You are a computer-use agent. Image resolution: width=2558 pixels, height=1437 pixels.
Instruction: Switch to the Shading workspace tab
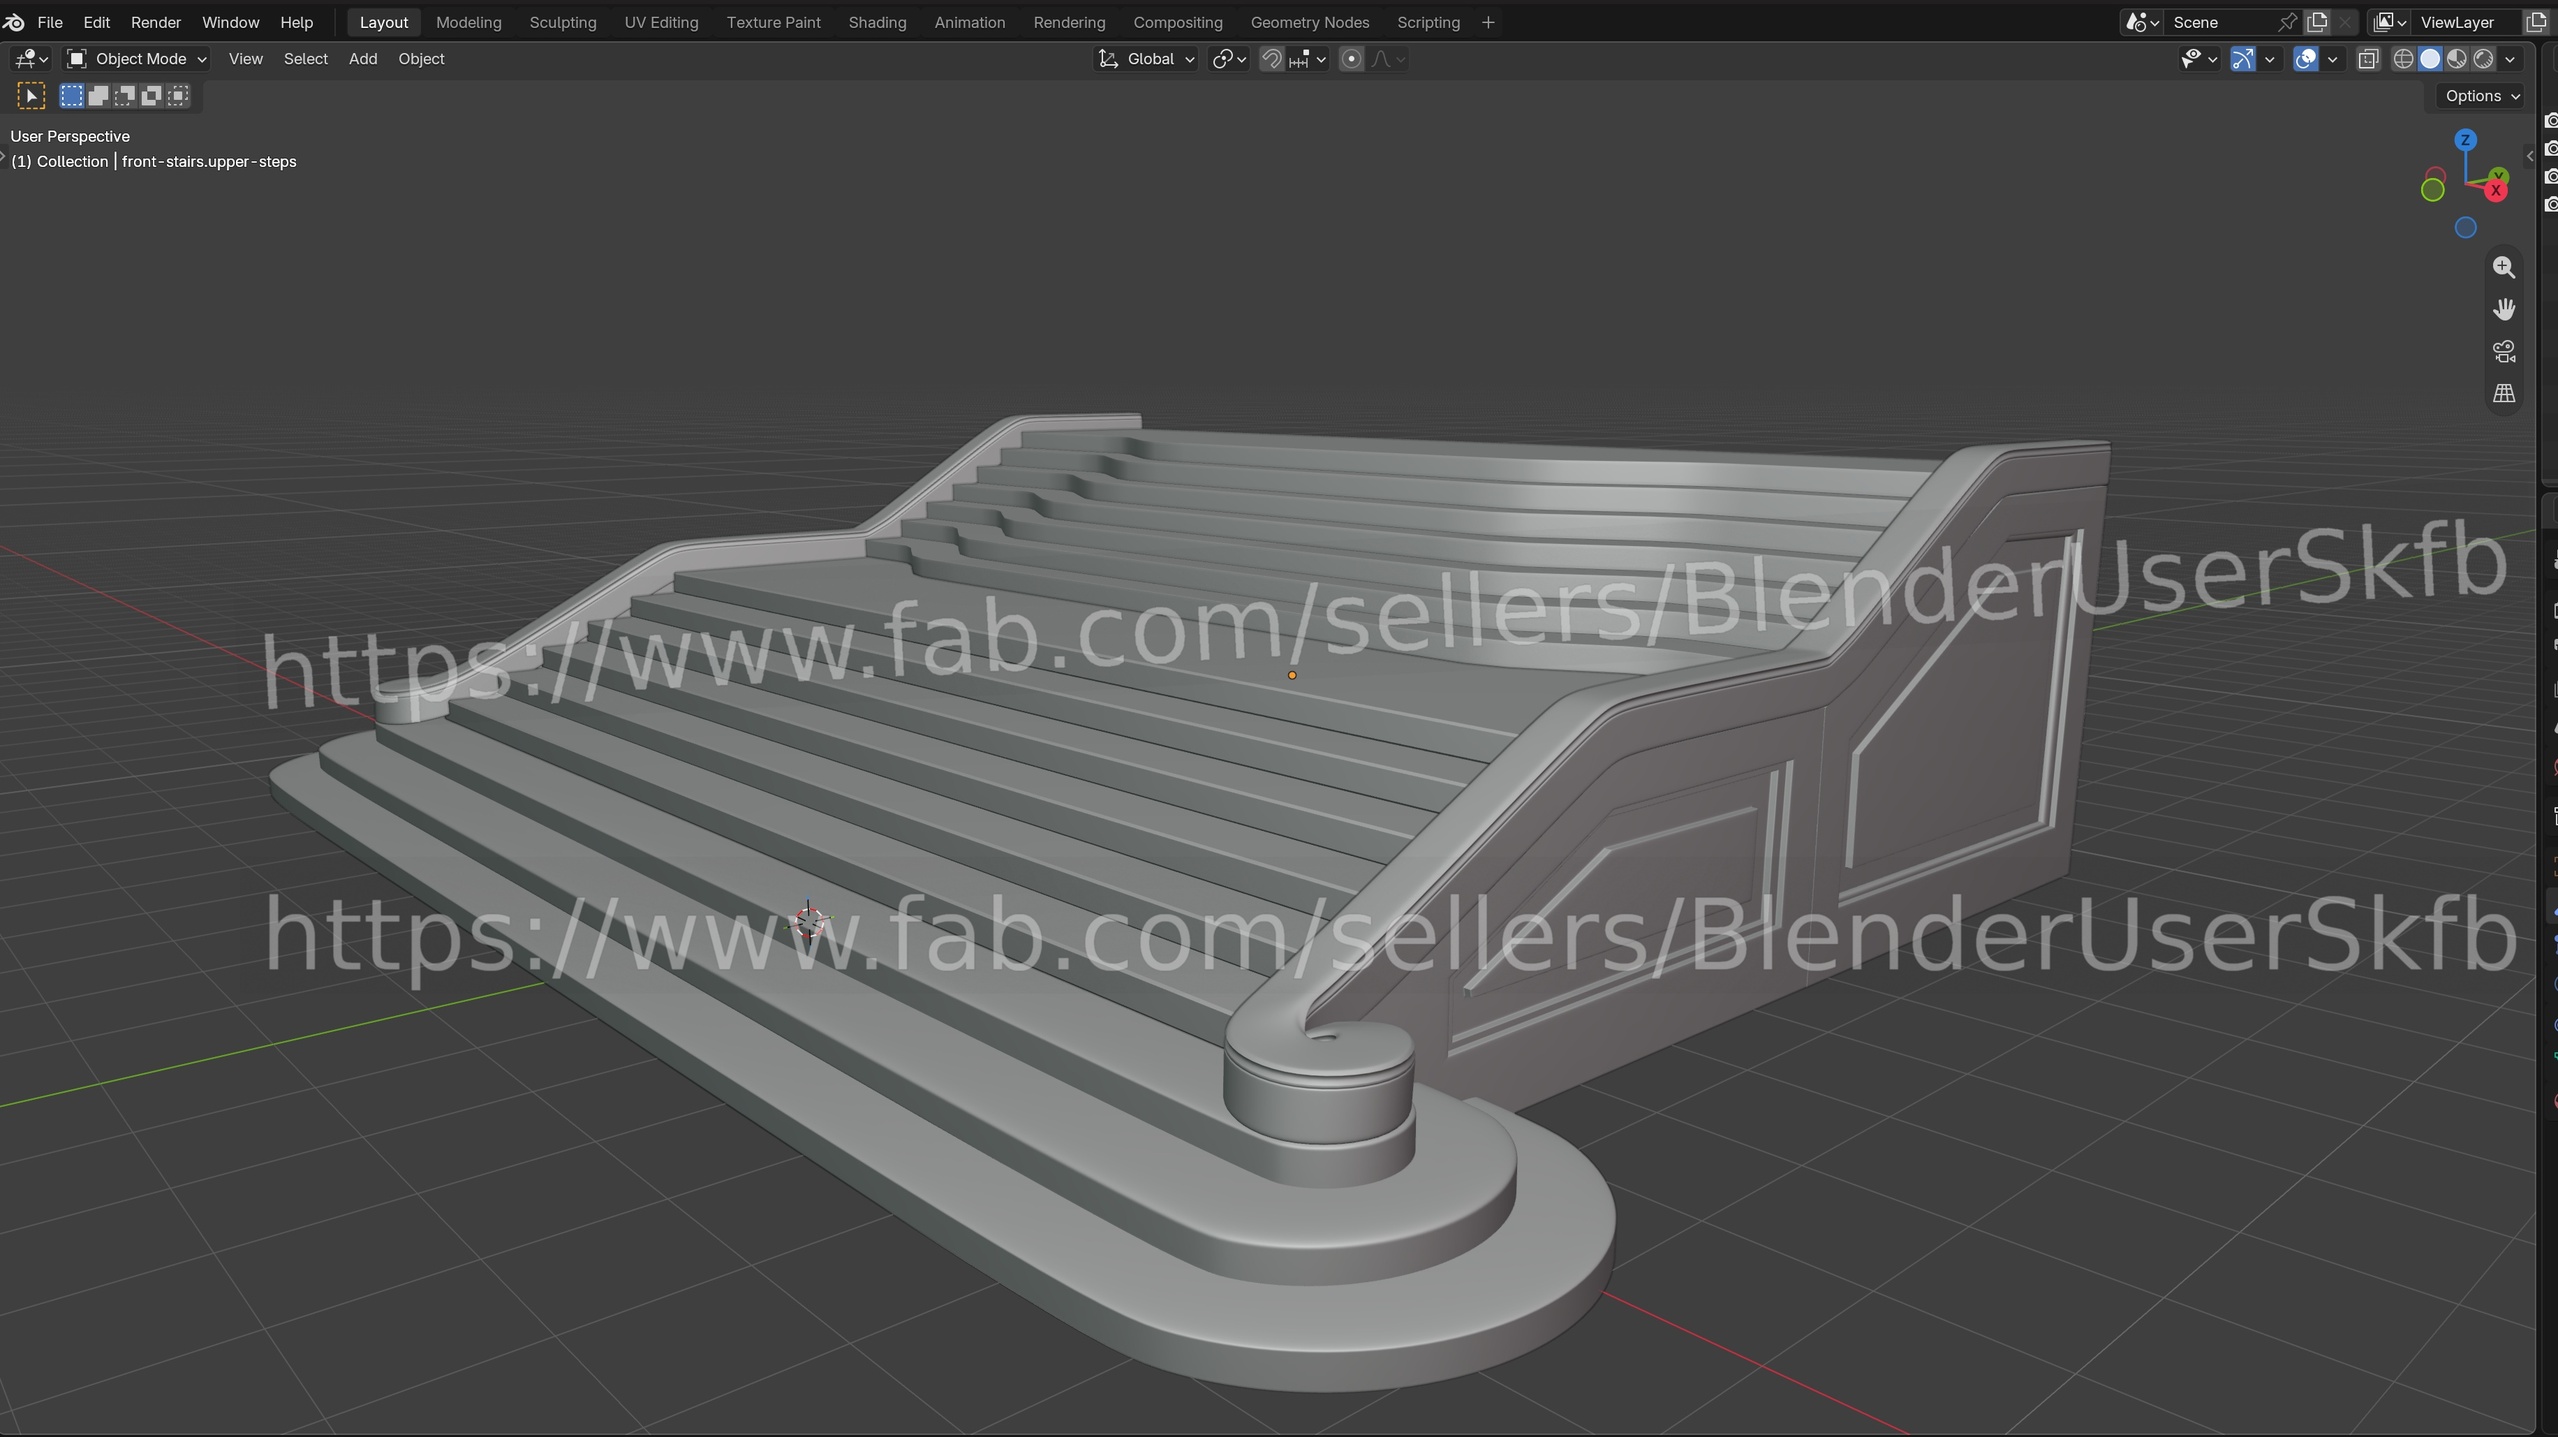[x=878, y=22]
